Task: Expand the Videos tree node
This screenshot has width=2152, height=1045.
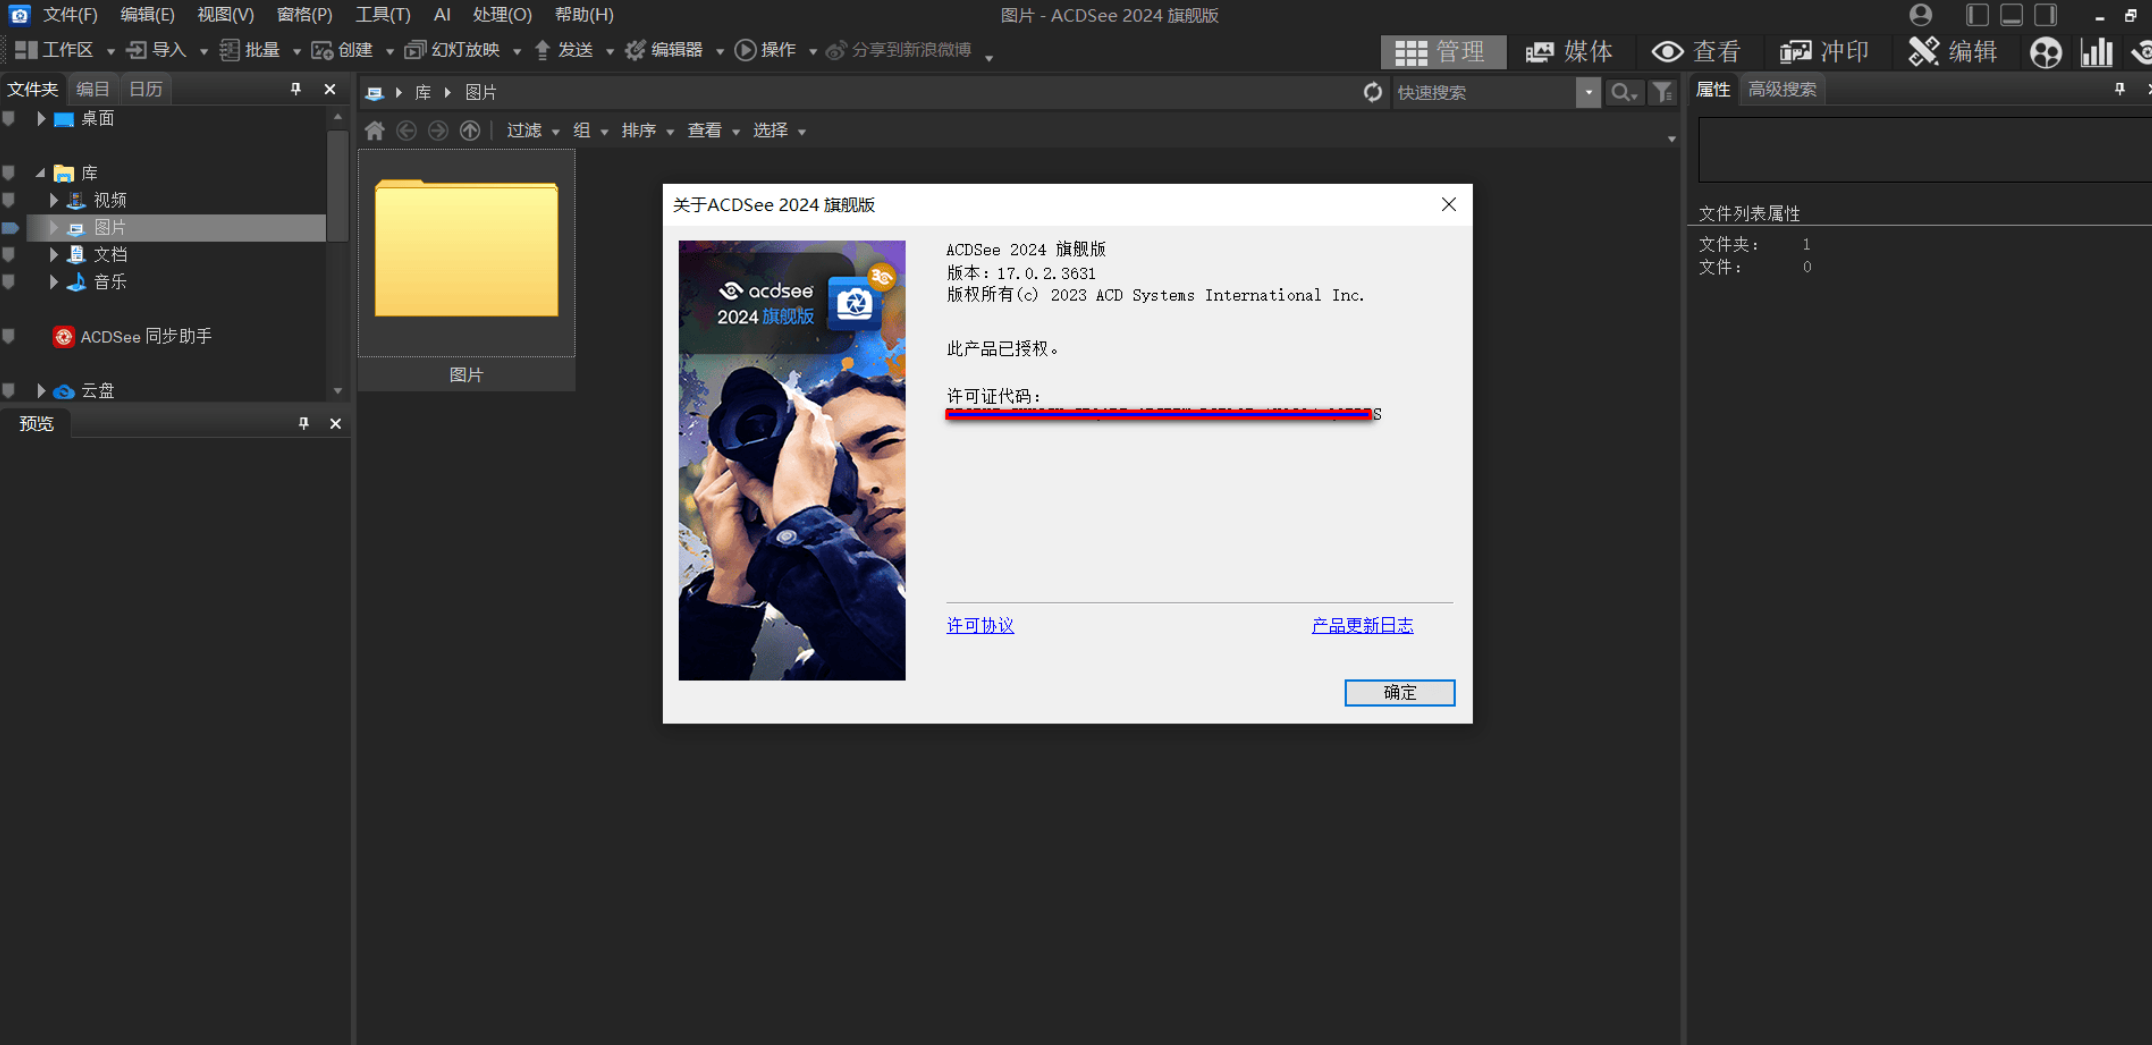Action: tap(54, 200)
